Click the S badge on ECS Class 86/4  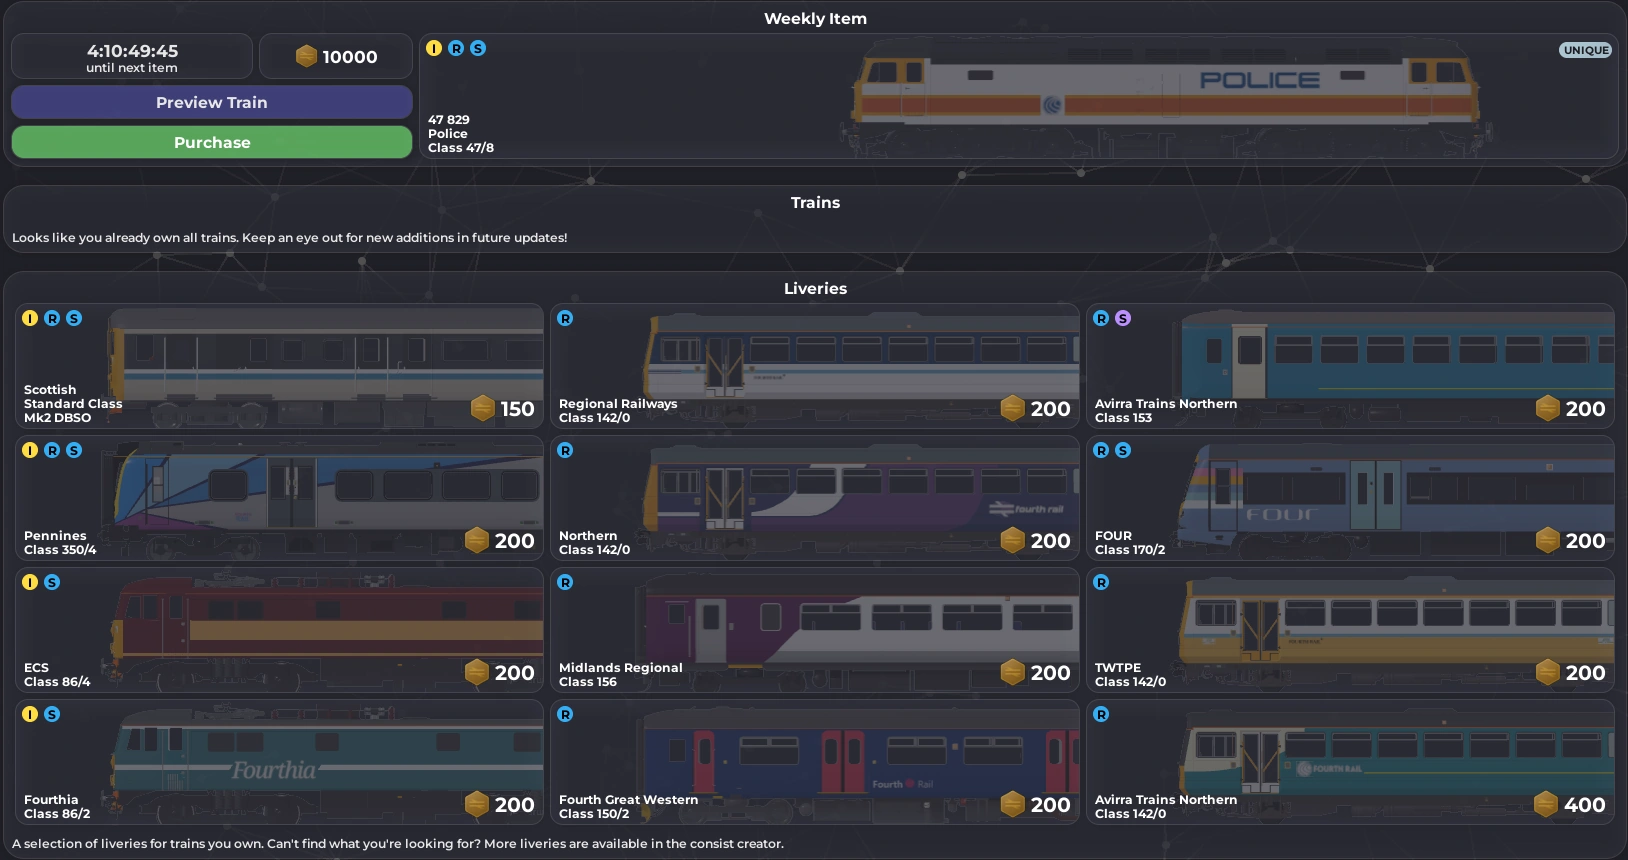coord(52,582)
